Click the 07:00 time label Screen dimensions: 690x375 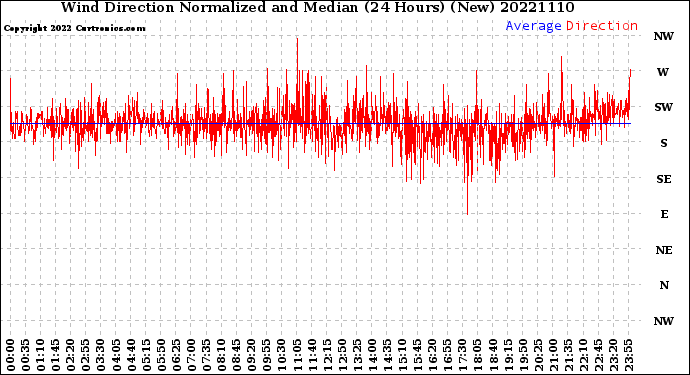click(x=191, y=356)
